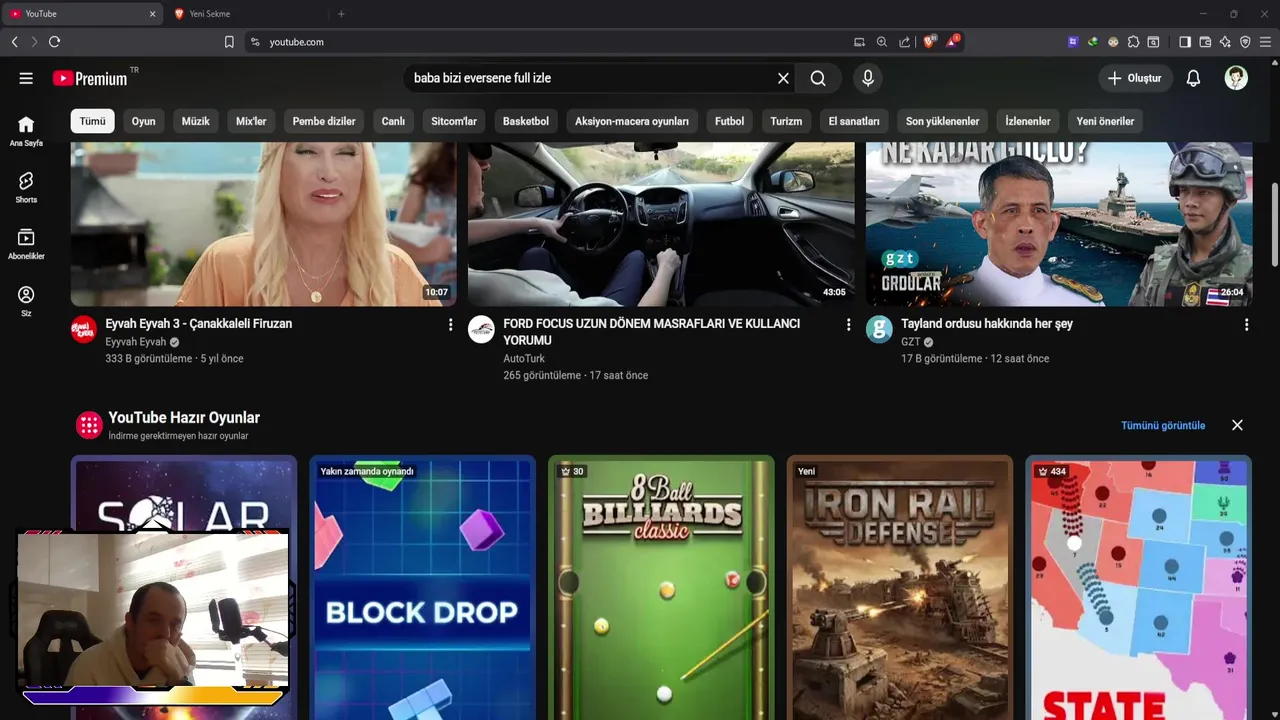Click the AutoTurk channel avatar
This screenshot has width=1280, height=720.
coord(481,329)
